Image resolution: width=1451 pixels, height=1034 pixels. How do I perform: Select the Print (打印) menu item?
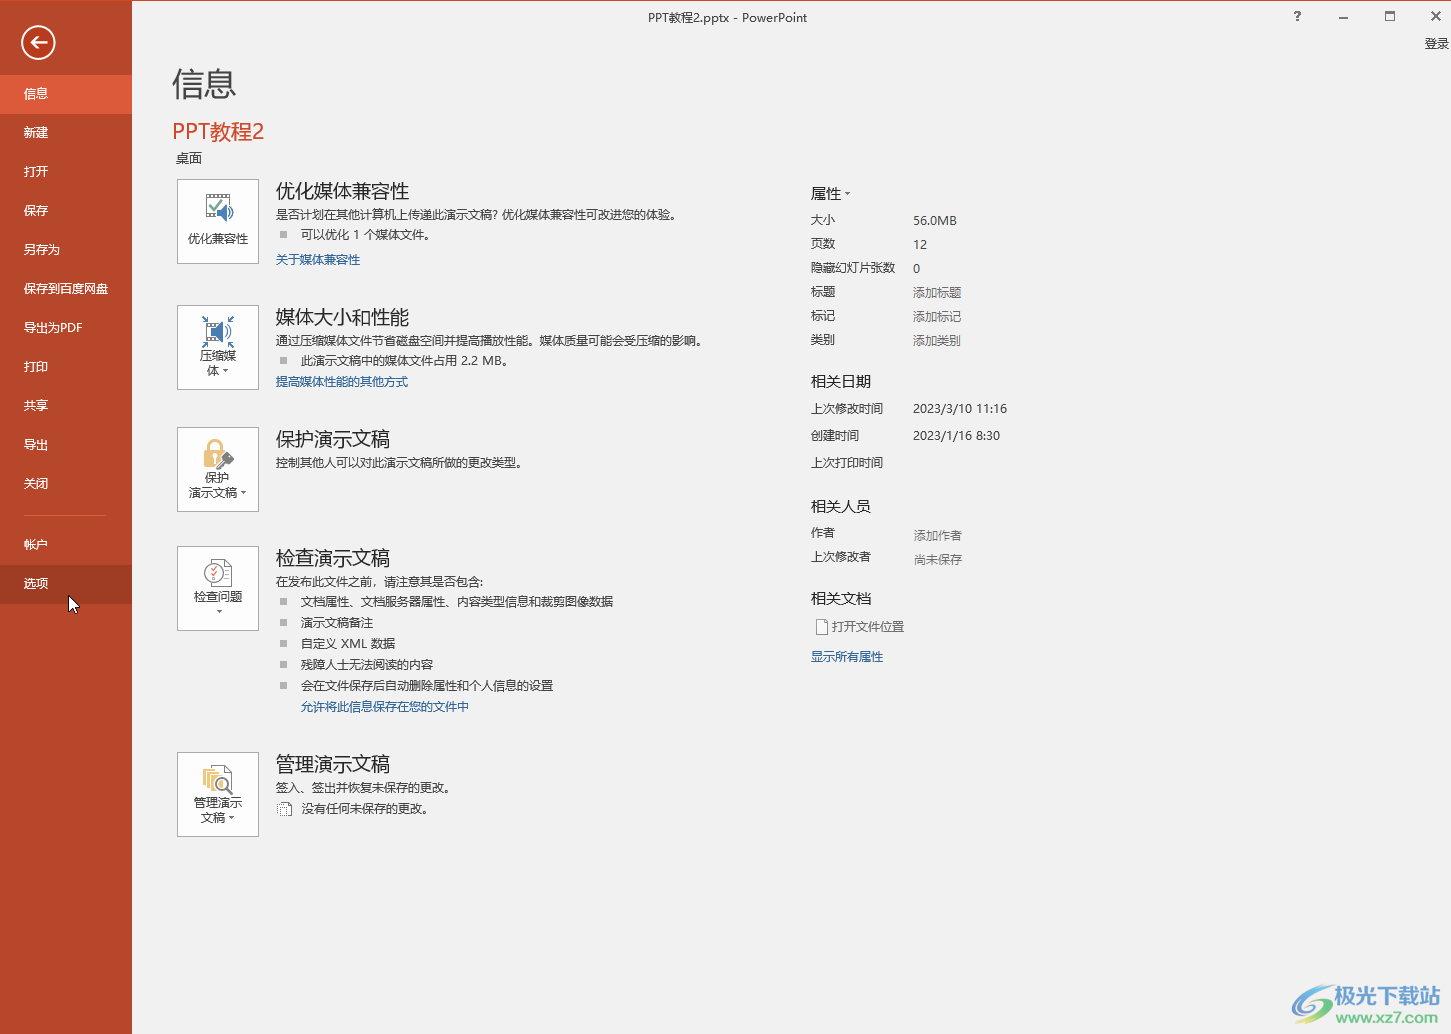point(66,367)
